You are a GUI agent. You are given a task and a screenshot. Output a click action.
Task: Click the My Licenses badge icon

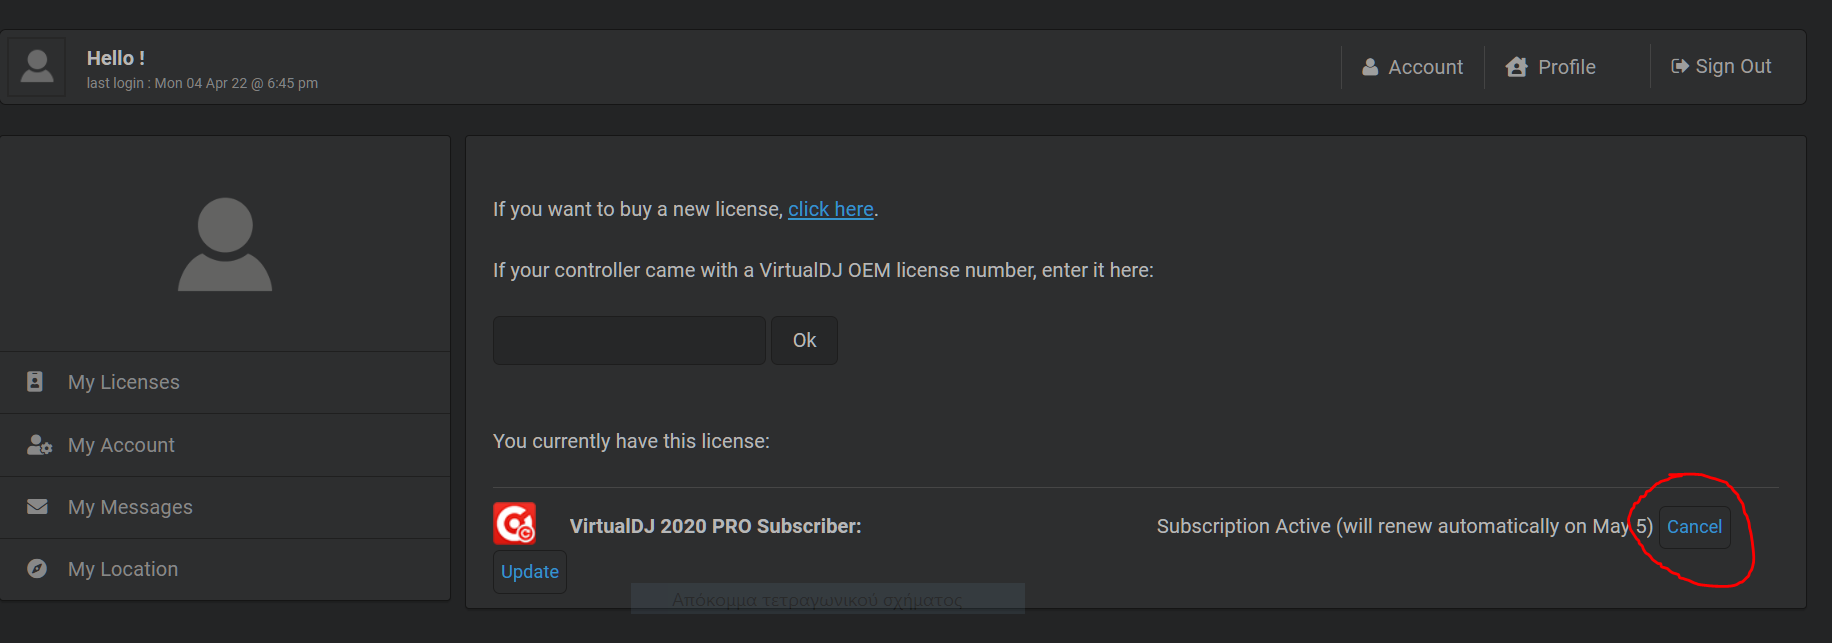(x=35, y=381)
